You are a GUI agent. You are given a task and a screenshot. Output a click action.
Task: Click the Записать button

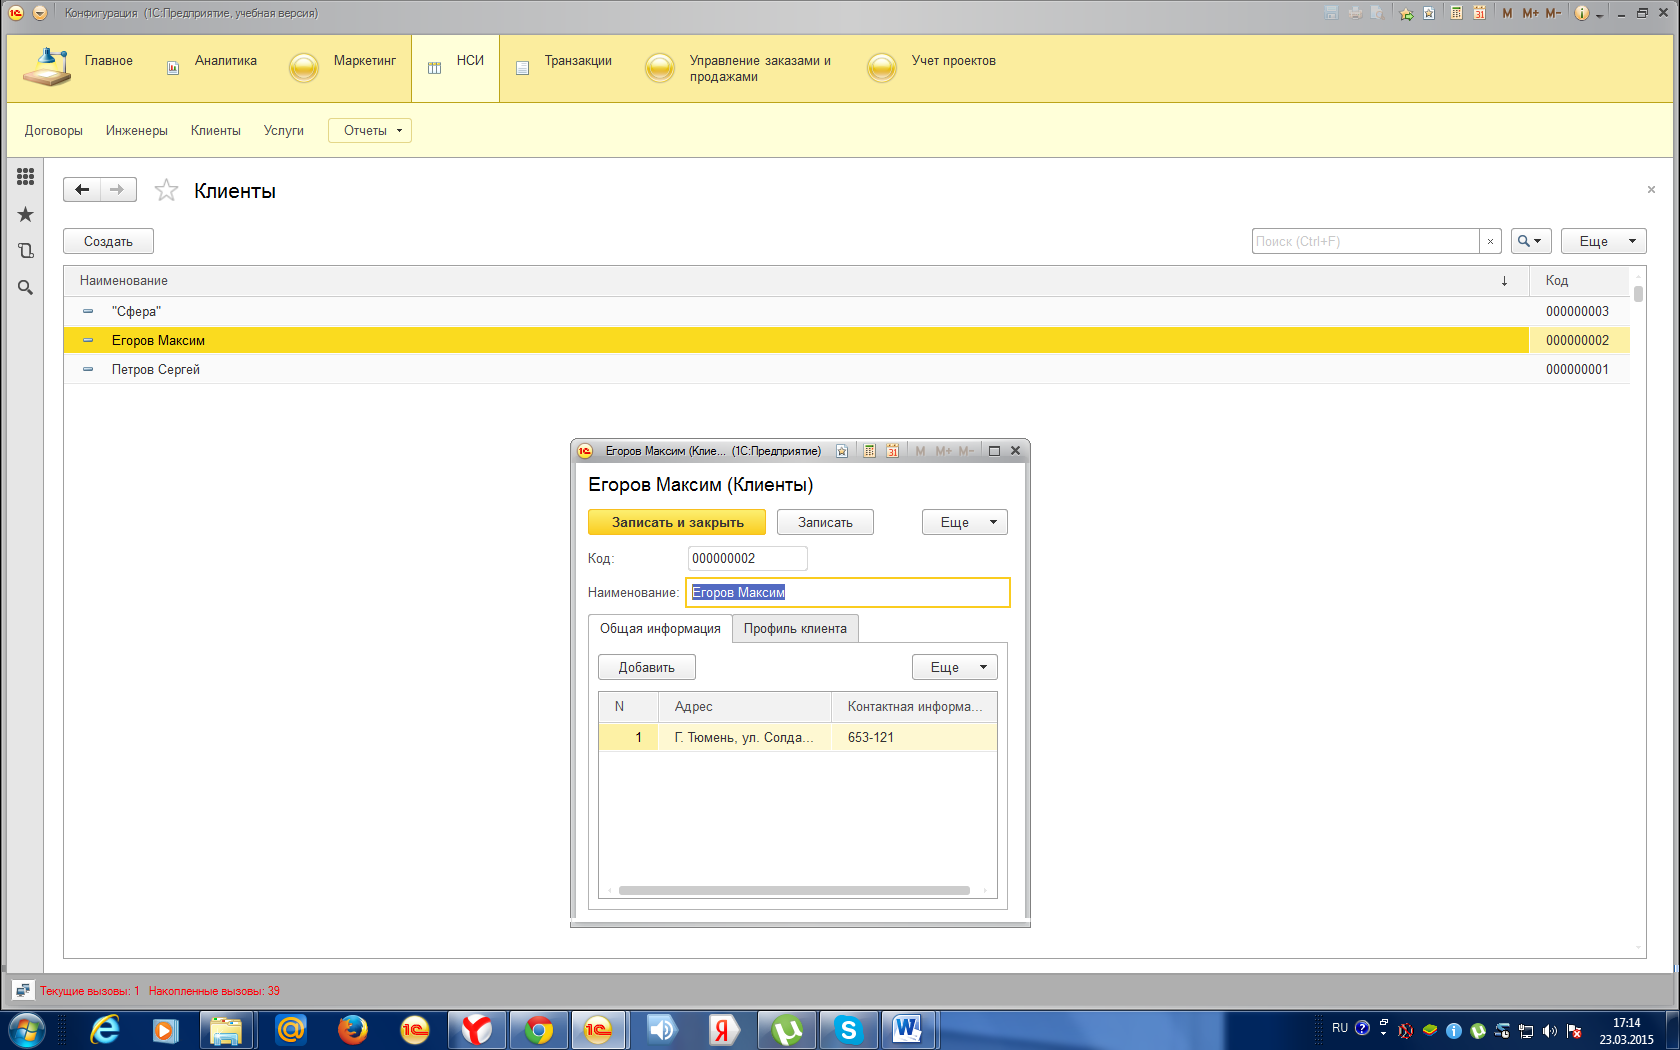pos(825,522)
